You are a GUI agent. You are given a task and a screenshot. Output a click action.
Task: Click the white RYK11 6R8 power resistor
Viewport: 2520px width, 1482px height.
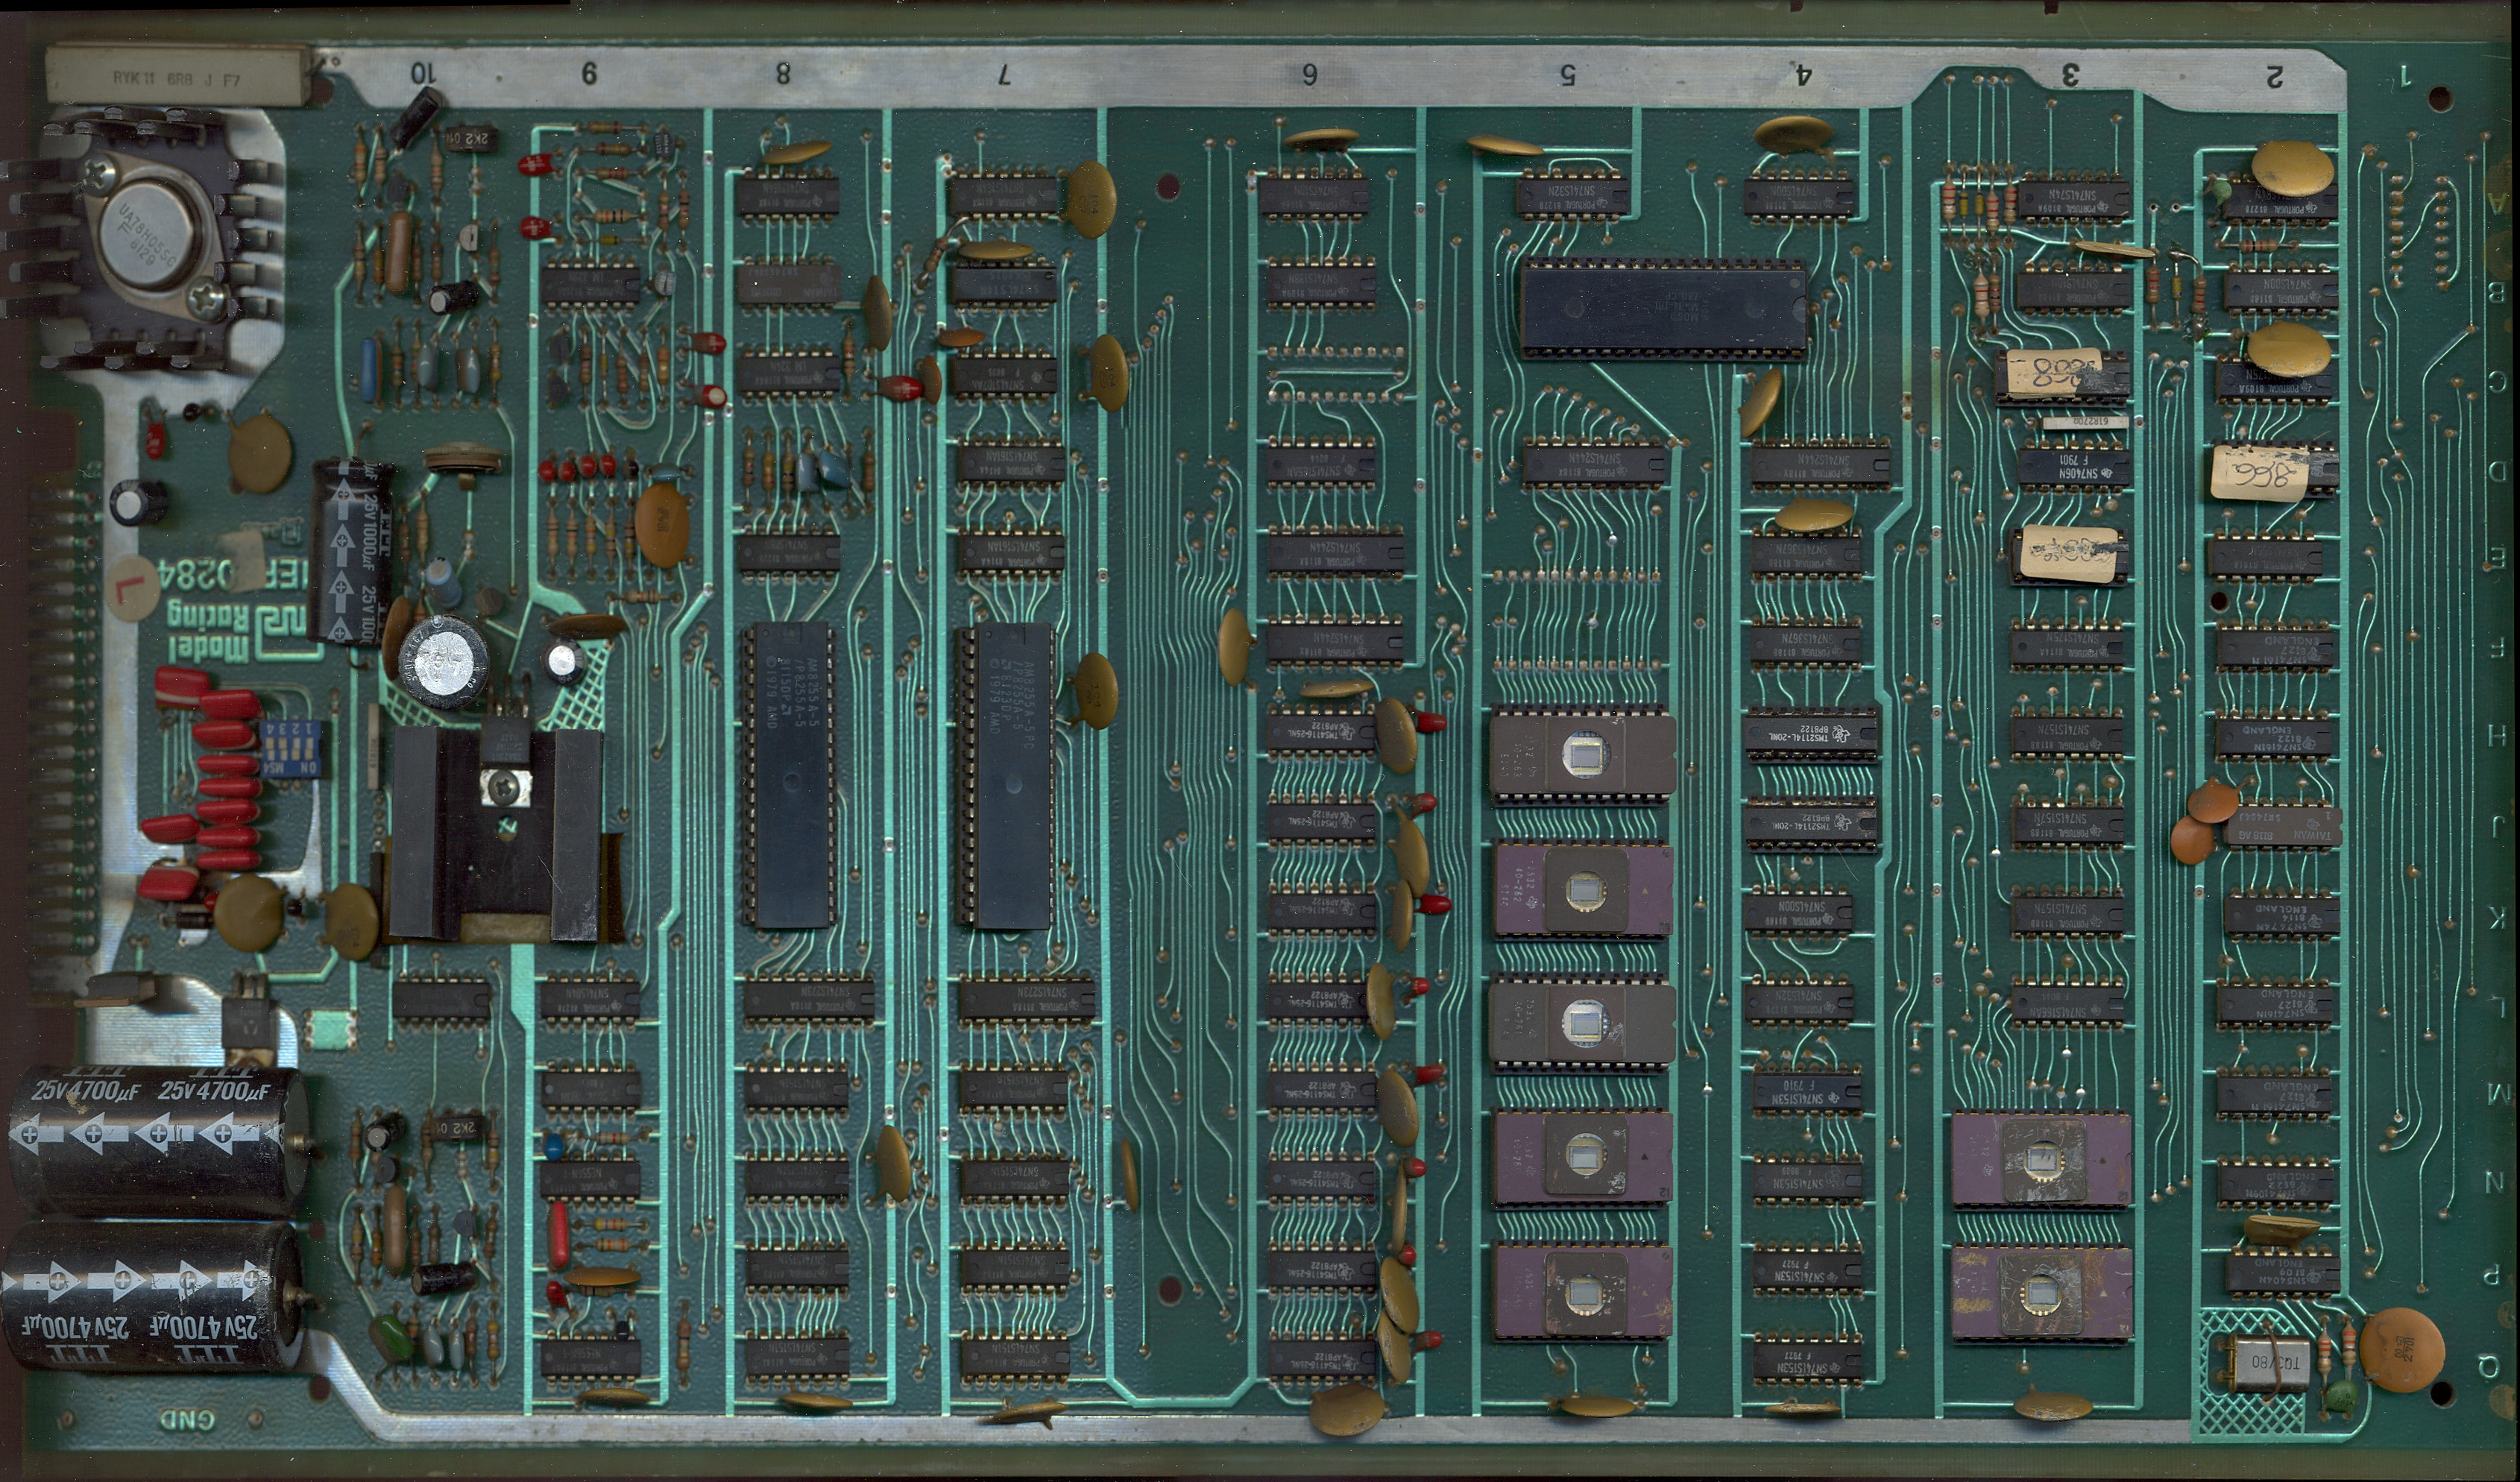click(x=177, y=76)
